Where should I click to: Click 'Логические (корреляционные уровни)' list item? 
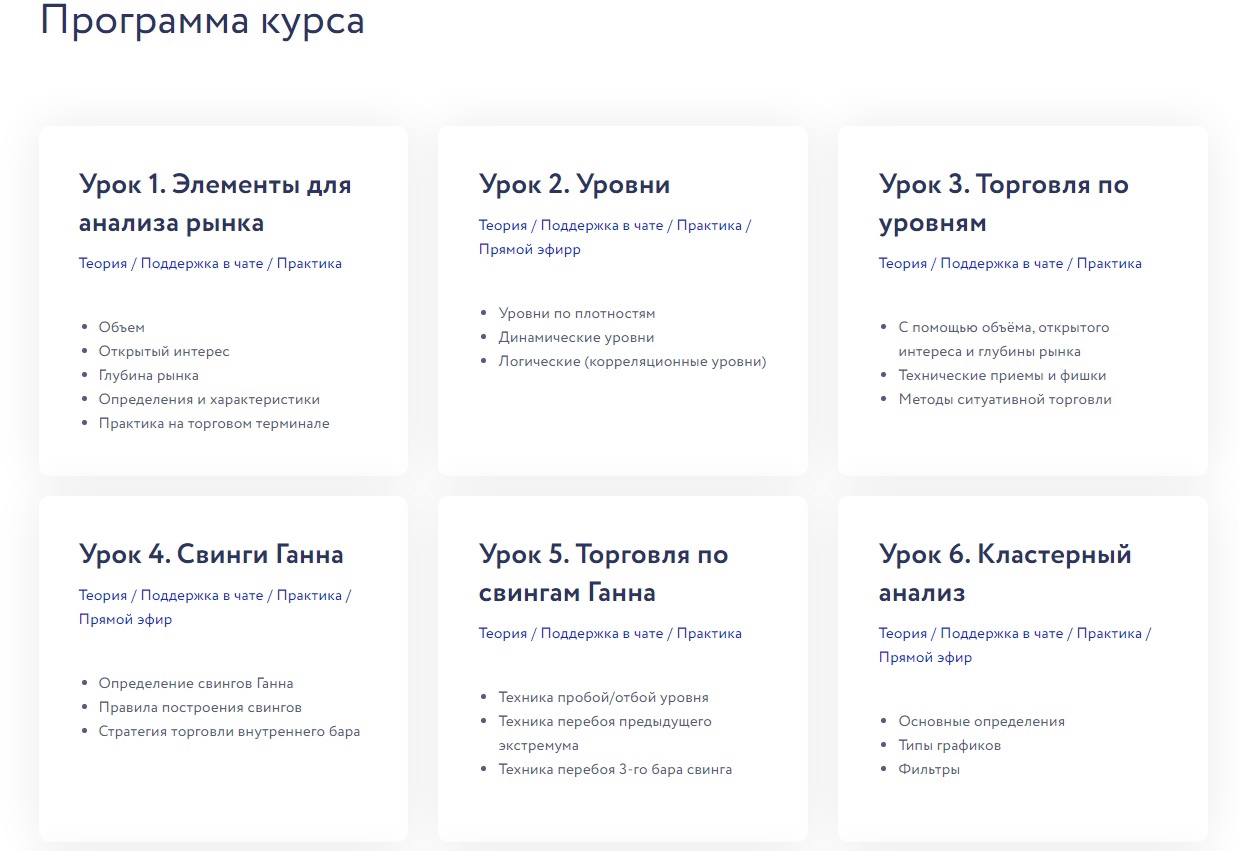point(632,361)
